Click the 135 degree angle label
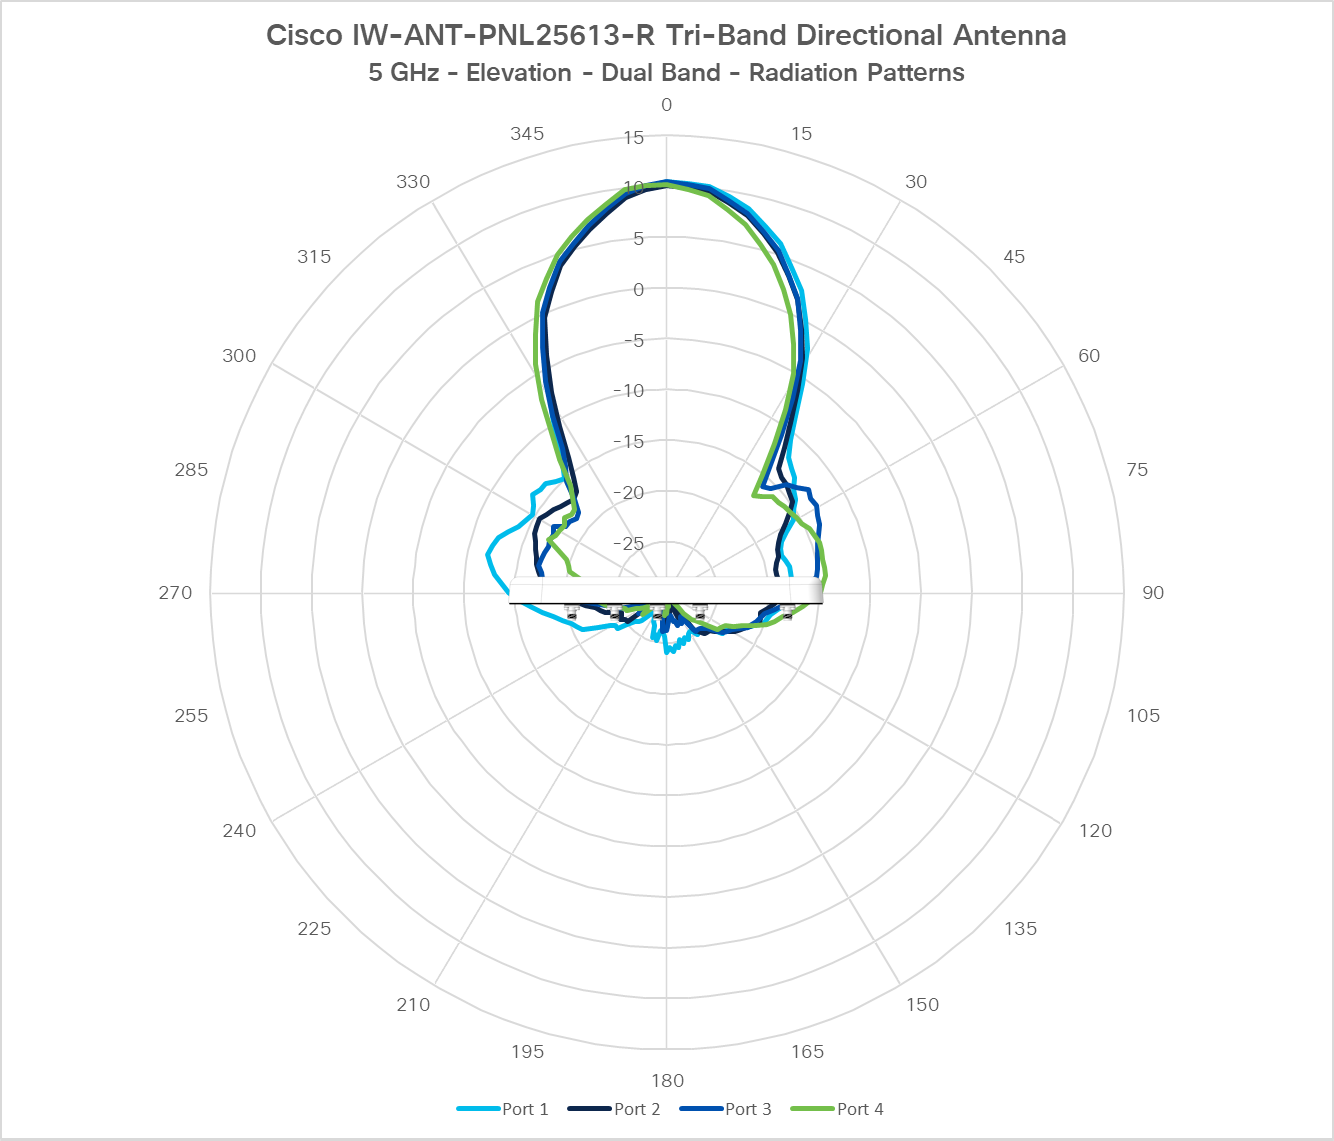Viewport: 1334px width, 1141px height. pos(1021,929)
